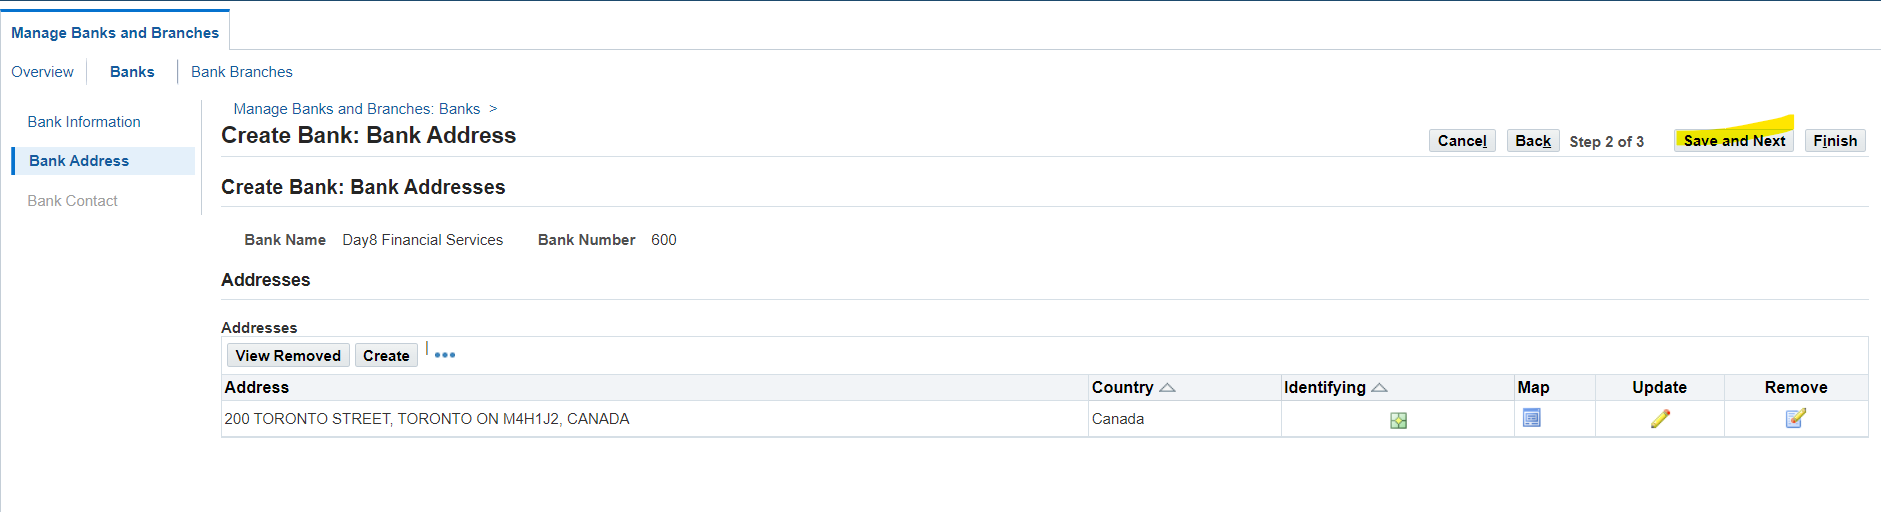Image resolution: width=1881 pixels, height=512 pixels.
Task: Click the pencil Update icon in address row
Action: [x=1660, y=419]
